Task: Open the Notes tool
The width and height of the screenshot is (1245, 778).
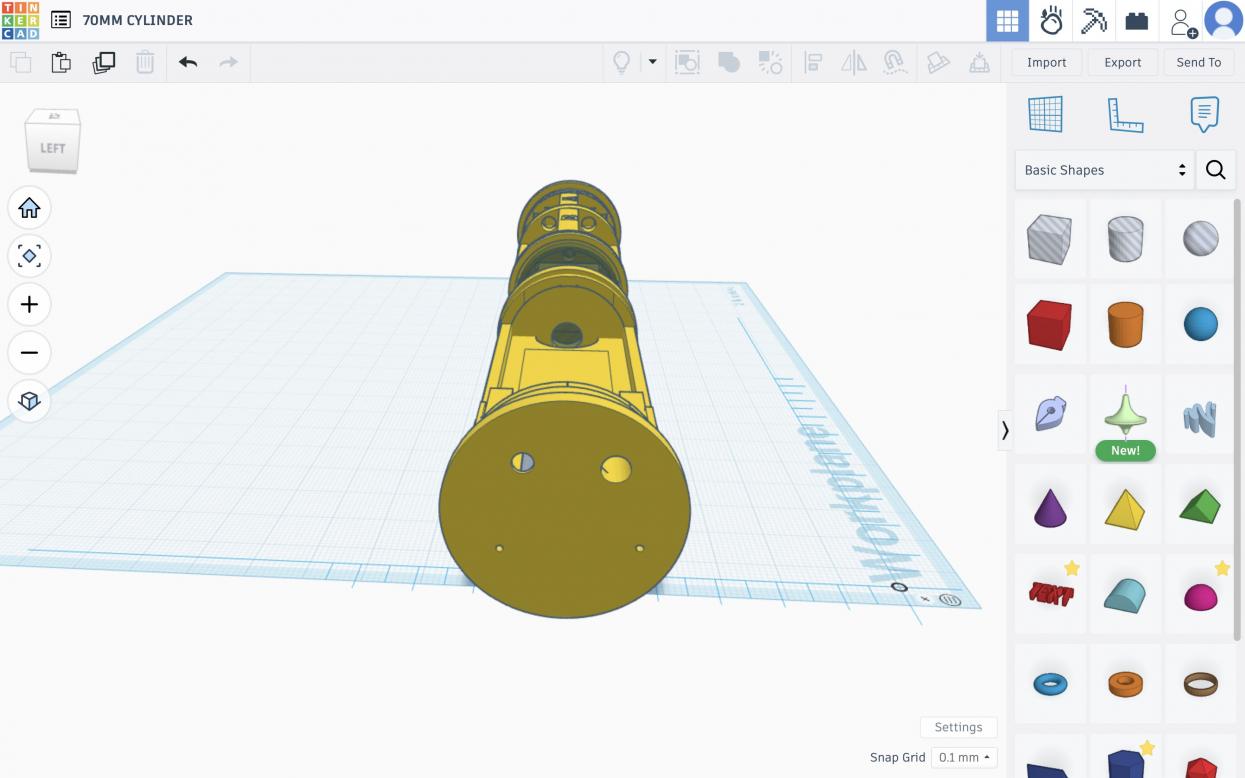Action: click(x=1204, y=114)
